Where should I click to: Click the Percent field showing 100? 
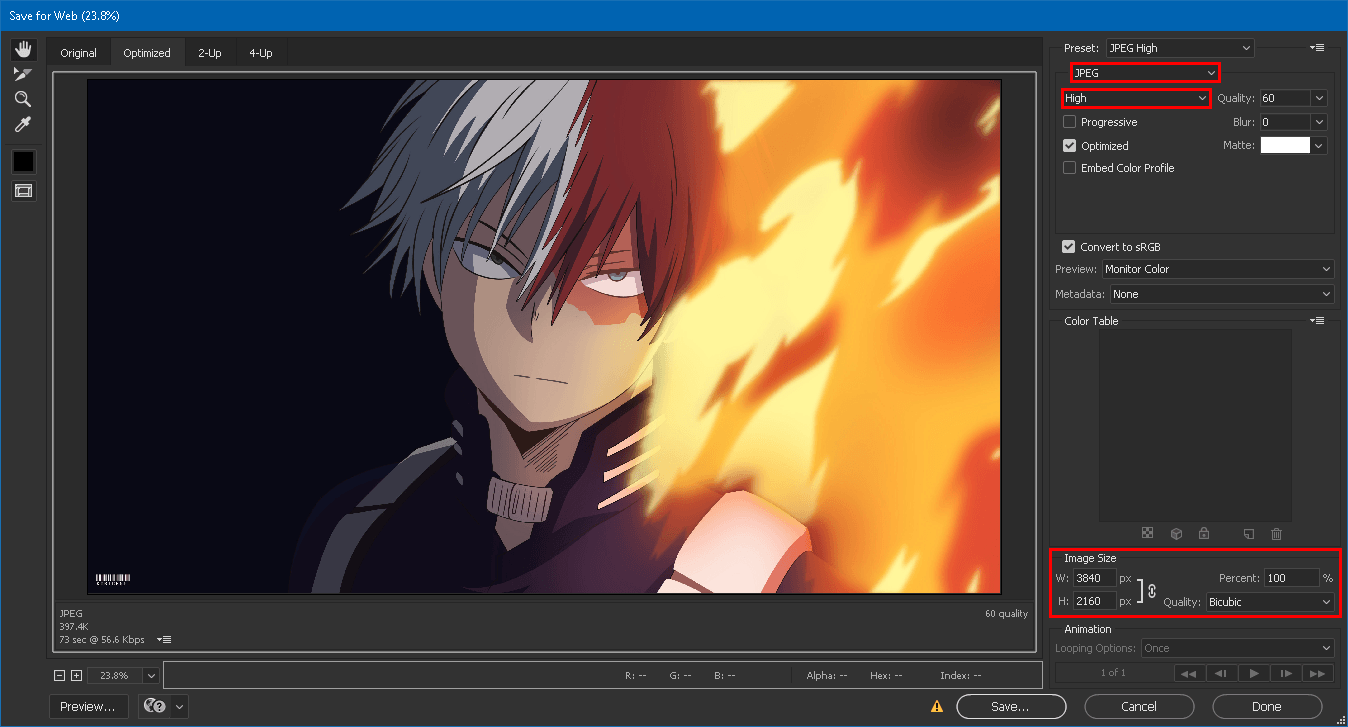(1291, 578)
